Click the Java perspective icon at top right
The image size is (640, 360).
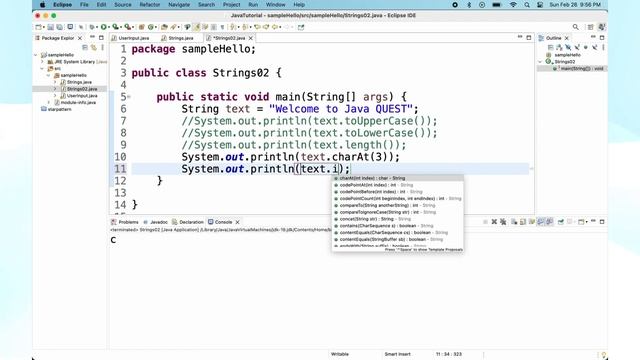coord(602,27)
